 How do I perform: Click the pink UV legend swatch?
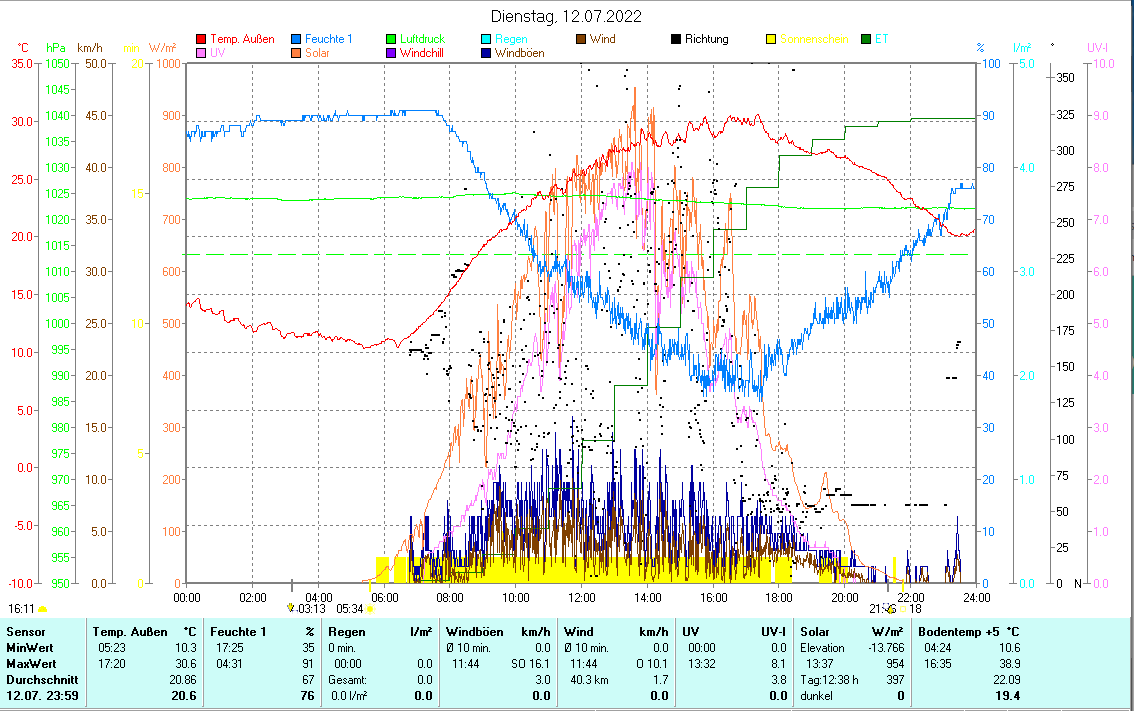click(x=202, y=53)
